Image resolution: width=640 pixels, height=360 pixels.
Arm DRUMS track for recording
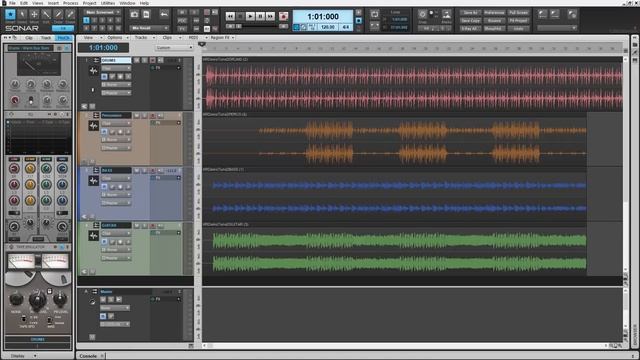coord(153,60)
